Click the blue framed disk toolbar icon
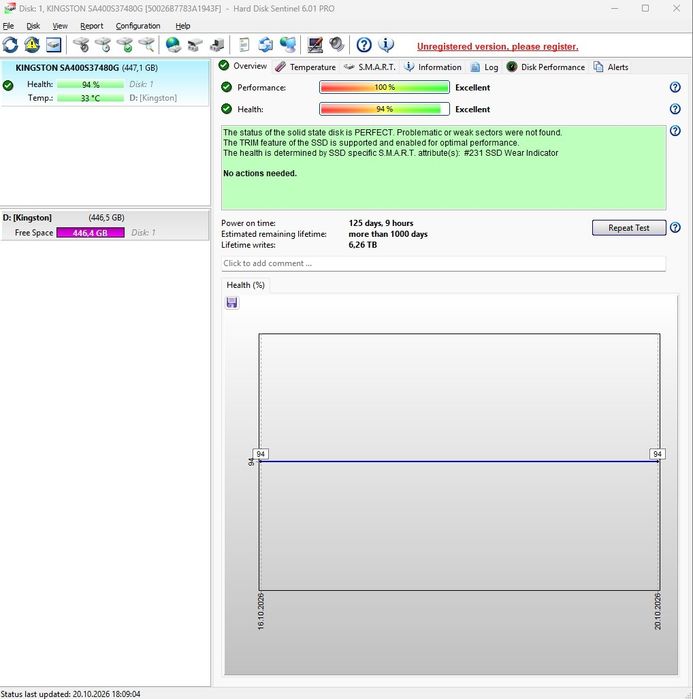The width and height of the screenshot is (693, 699). pyautogui.click(x=53, y=45)
